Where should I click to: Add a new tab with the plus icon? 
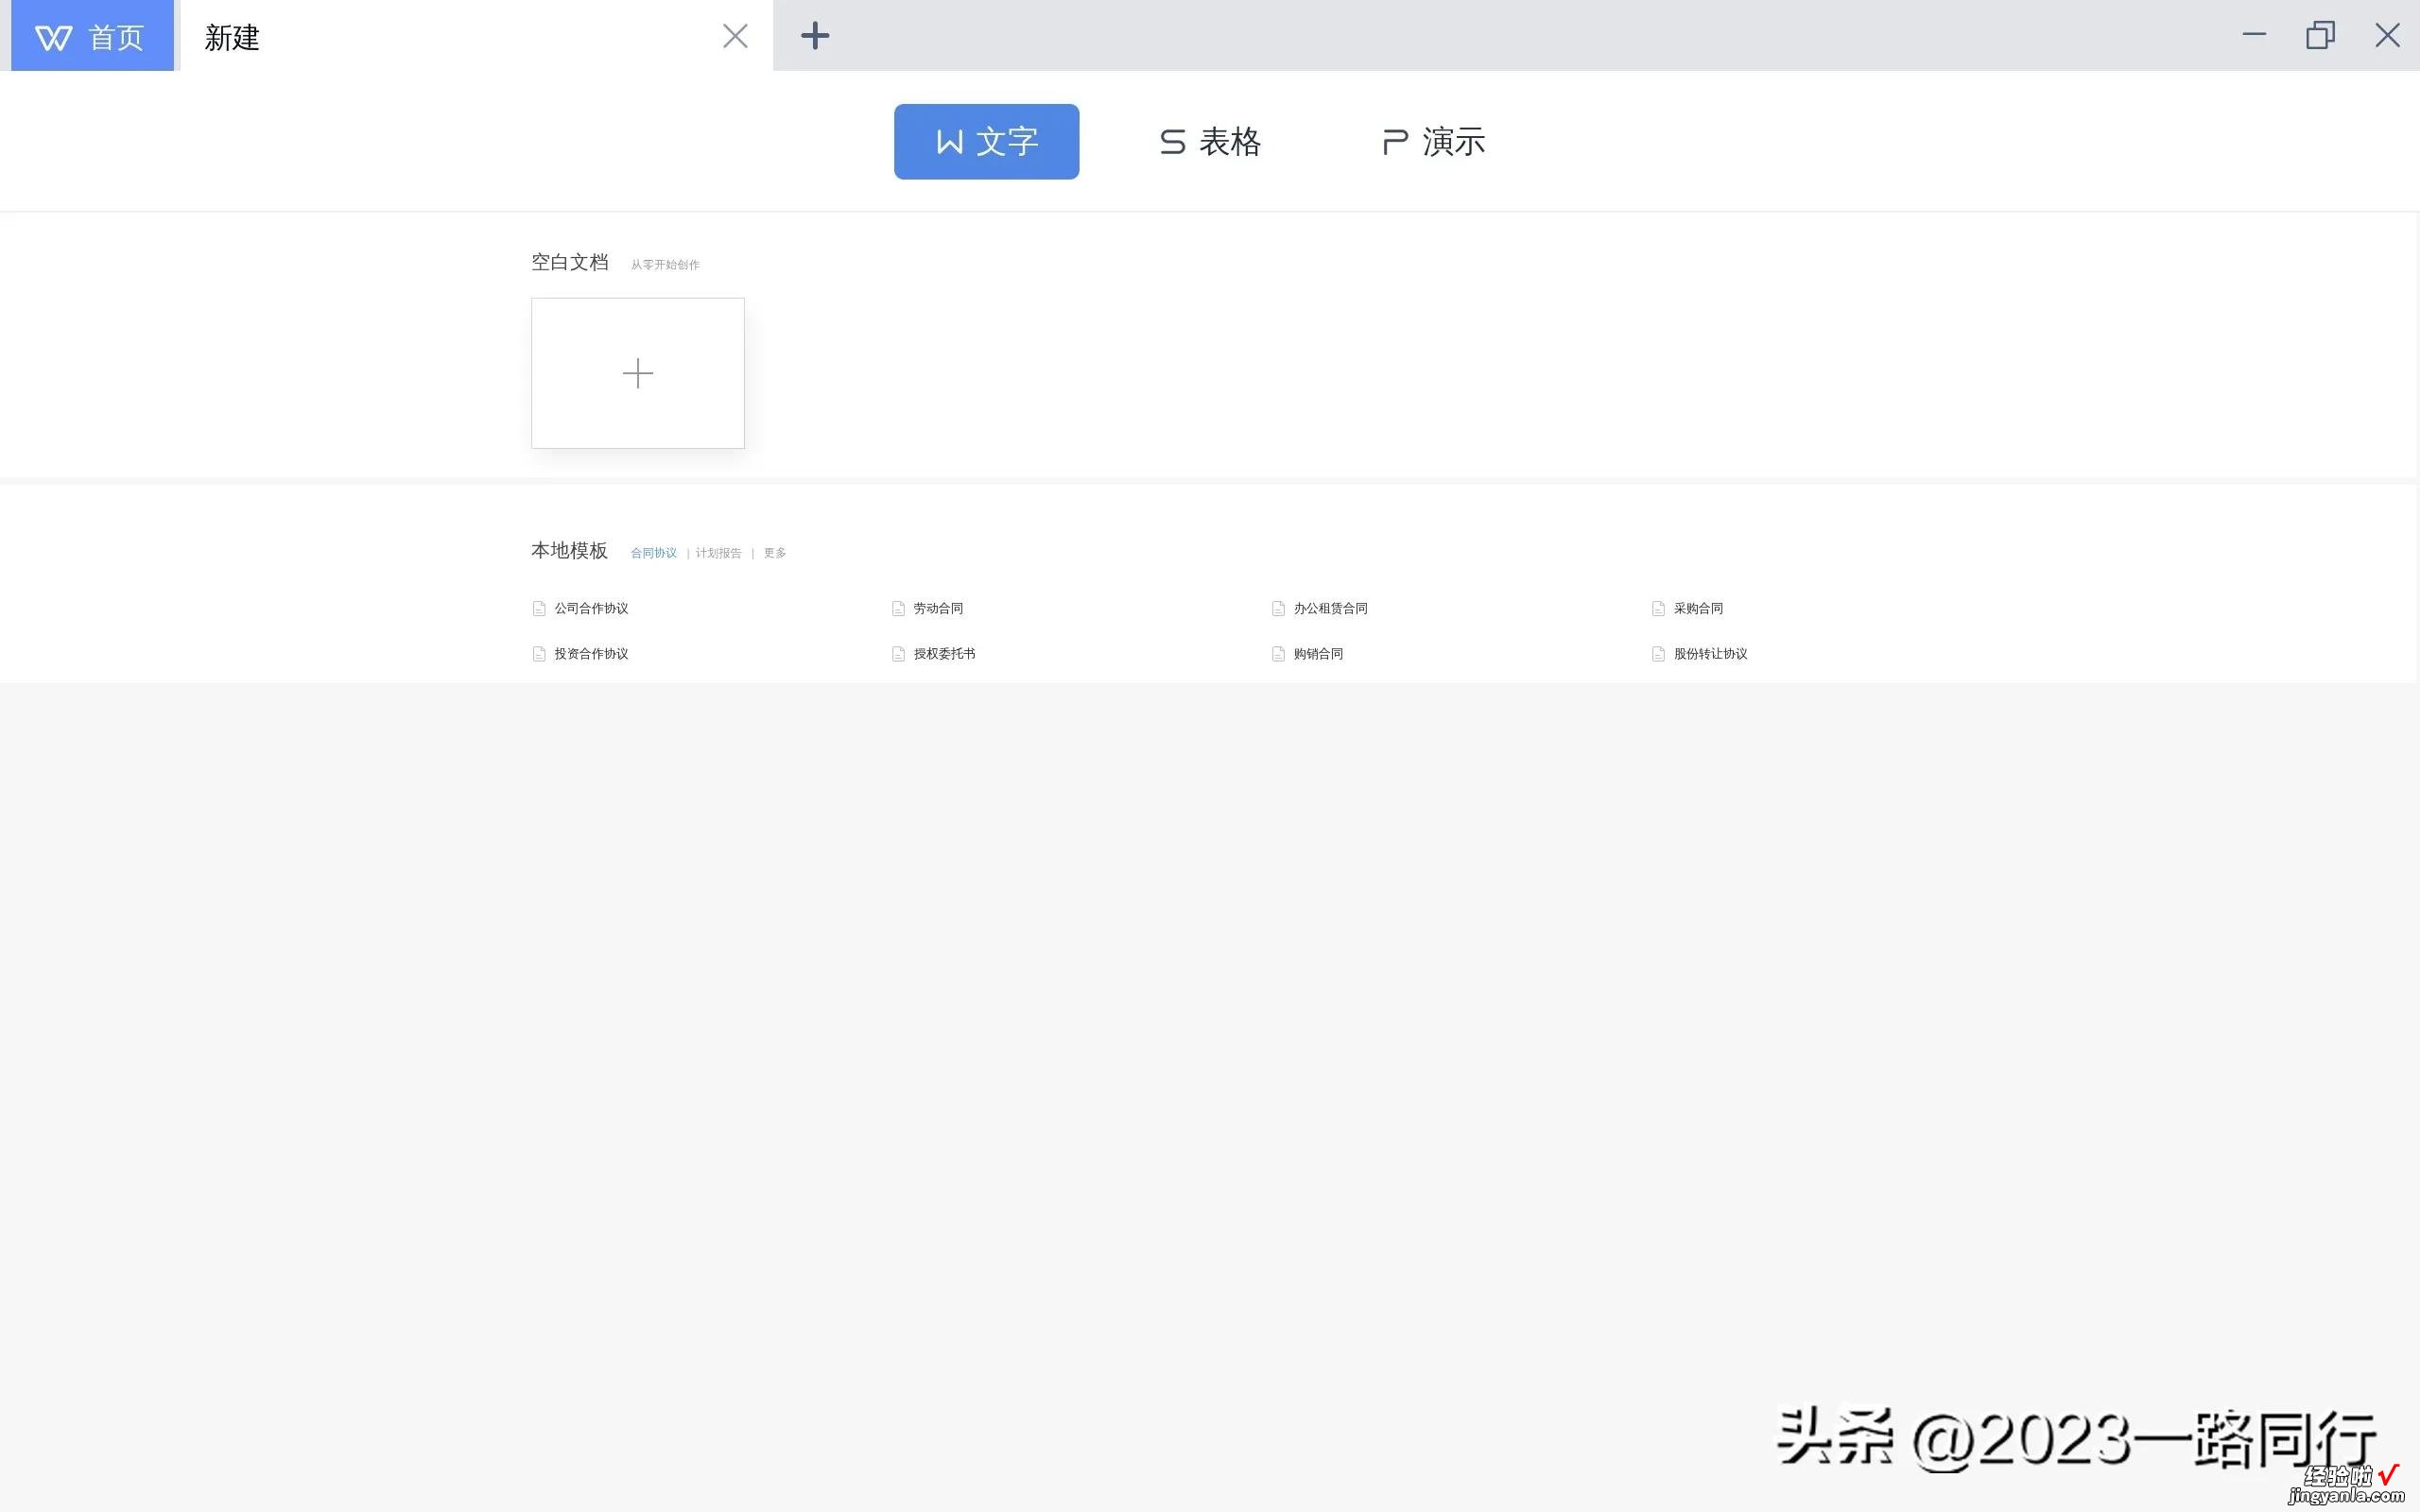(x=815, y=36)
